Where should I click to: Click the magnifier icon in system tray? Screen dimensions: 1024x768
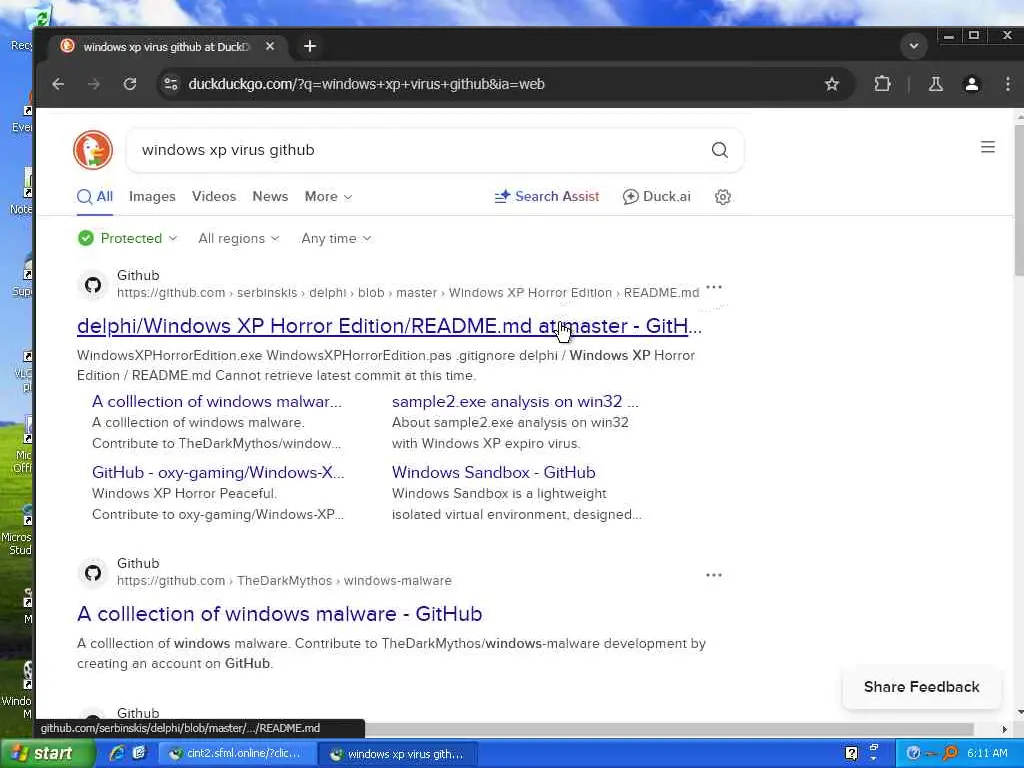click(950, 753)
